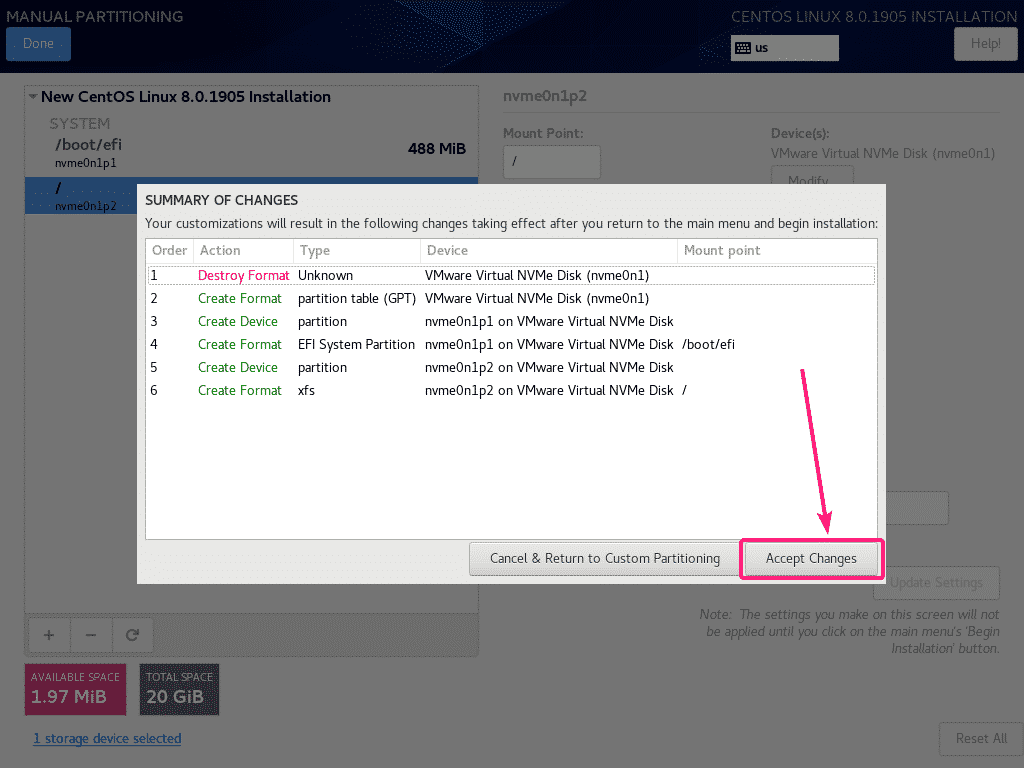Click the us keyboard layout label
This screenshot has height=768, width=1024.
click(761, 48)
